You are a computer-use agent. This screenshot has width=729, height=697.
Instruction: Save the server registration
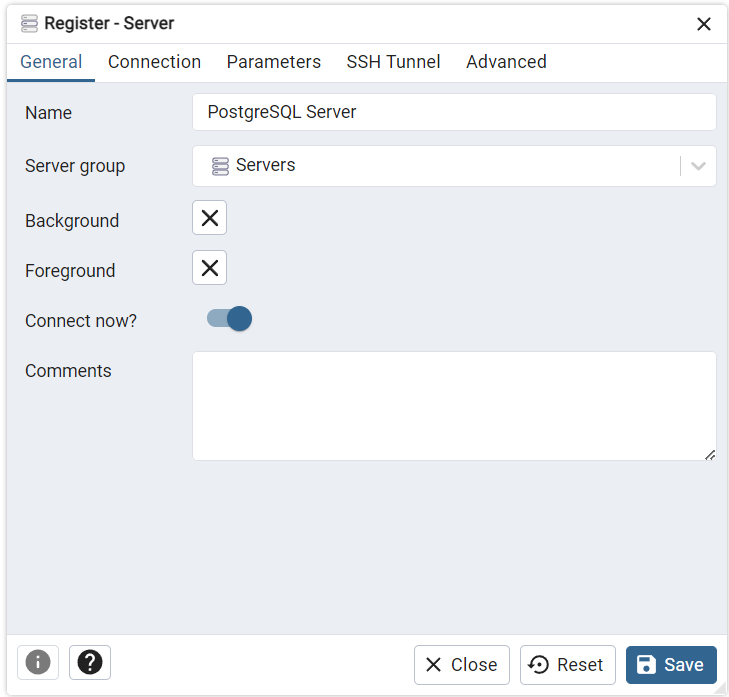point(671,664)
